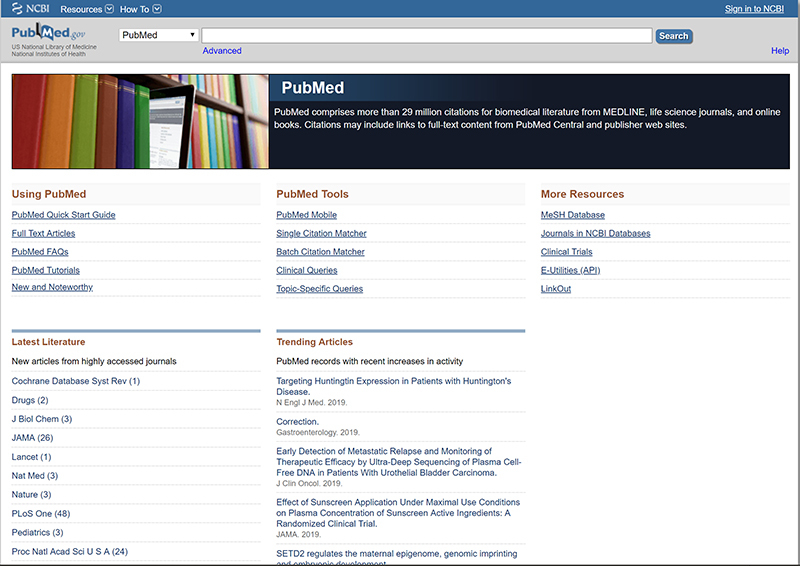Select Nat Med (3) journal
Viewport: 800px width, 566px height.
pos(35,475)
